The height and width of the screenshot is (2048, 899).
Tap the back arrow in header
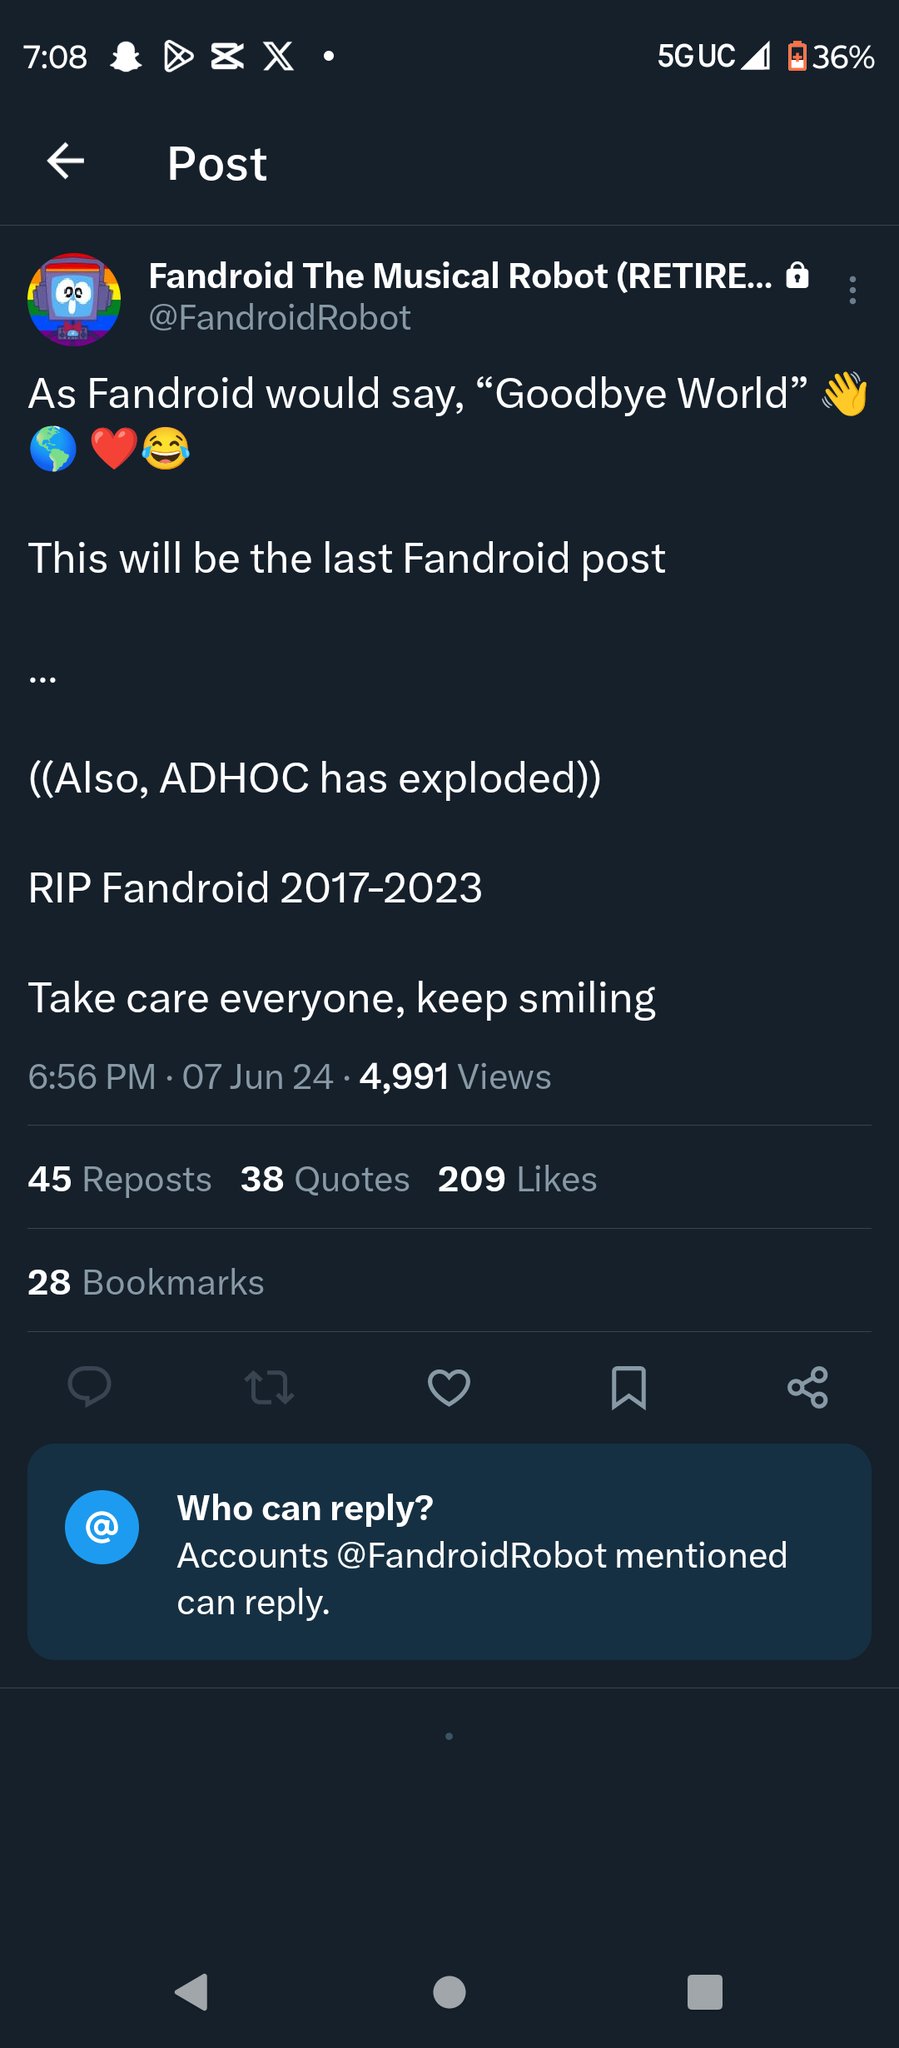tap(66, 161)
